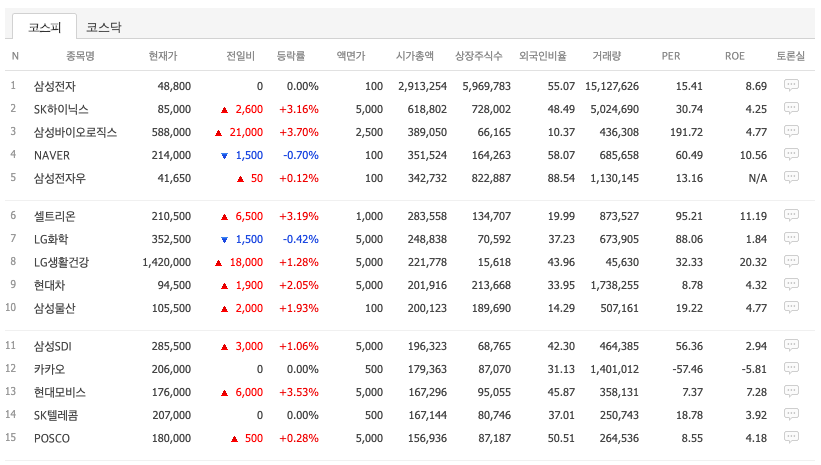This screenshot has height=465, width=821.
Task: Click the 등락률 column header
Action: [x=291, y=56]
